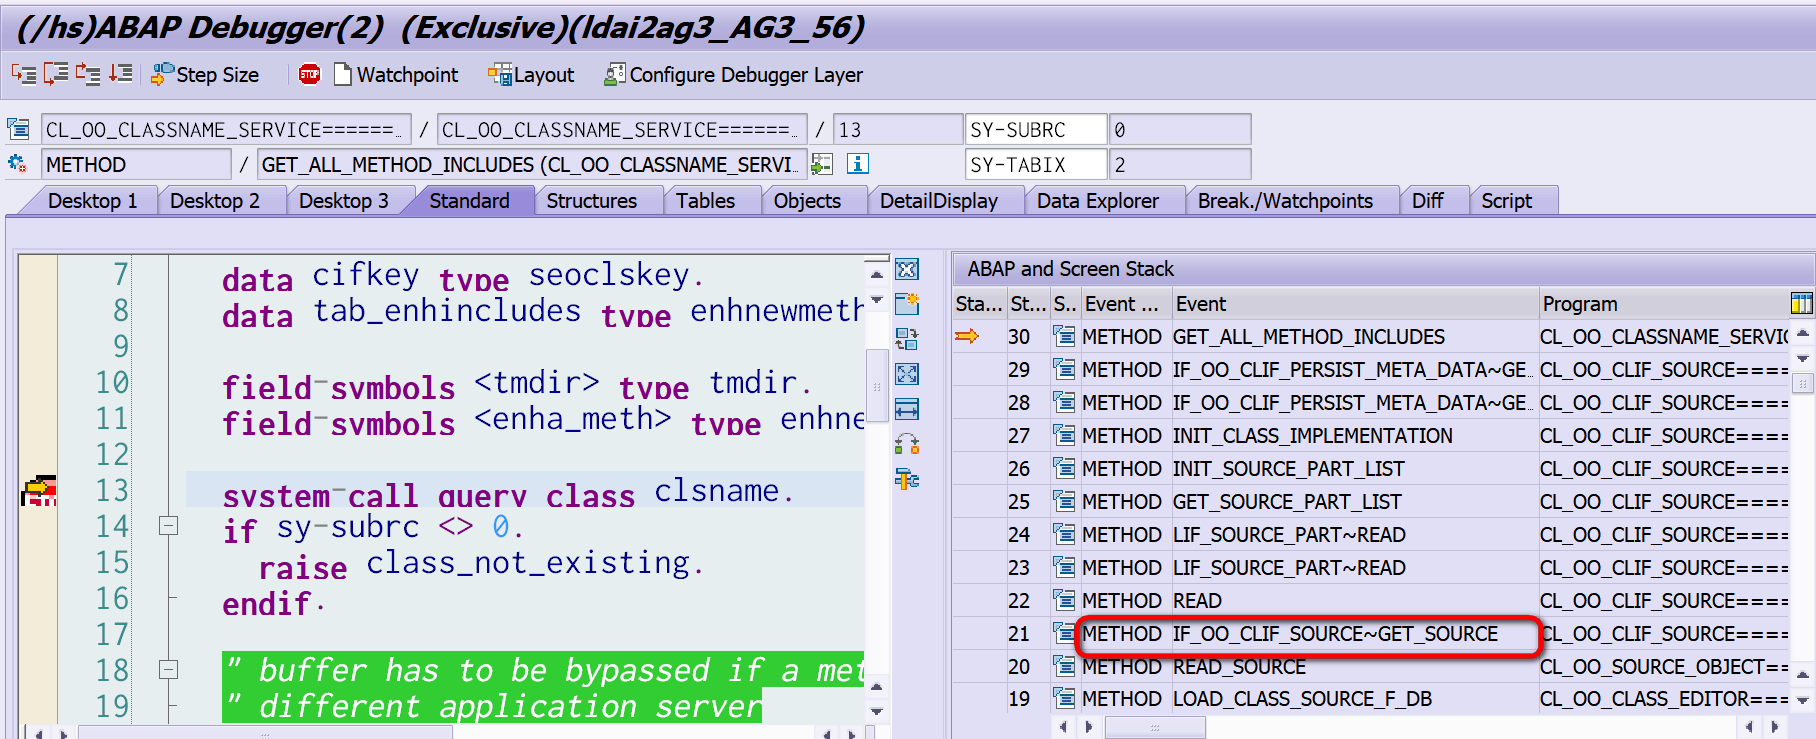Viewport: 1816px width, 739px height.
Task: Select stack row 30 GET_ALL_METHOD_INCLUDES
Action: coord(1371,337)
